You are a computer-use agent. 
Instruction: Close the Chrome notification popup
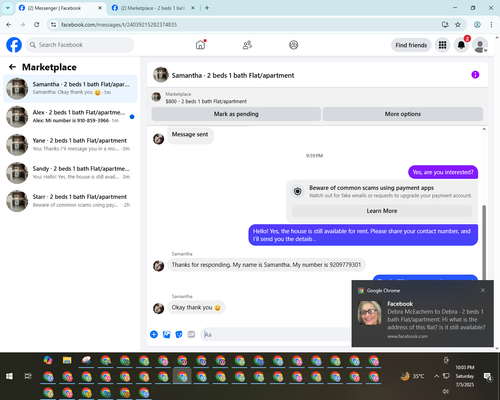[483, 290]
